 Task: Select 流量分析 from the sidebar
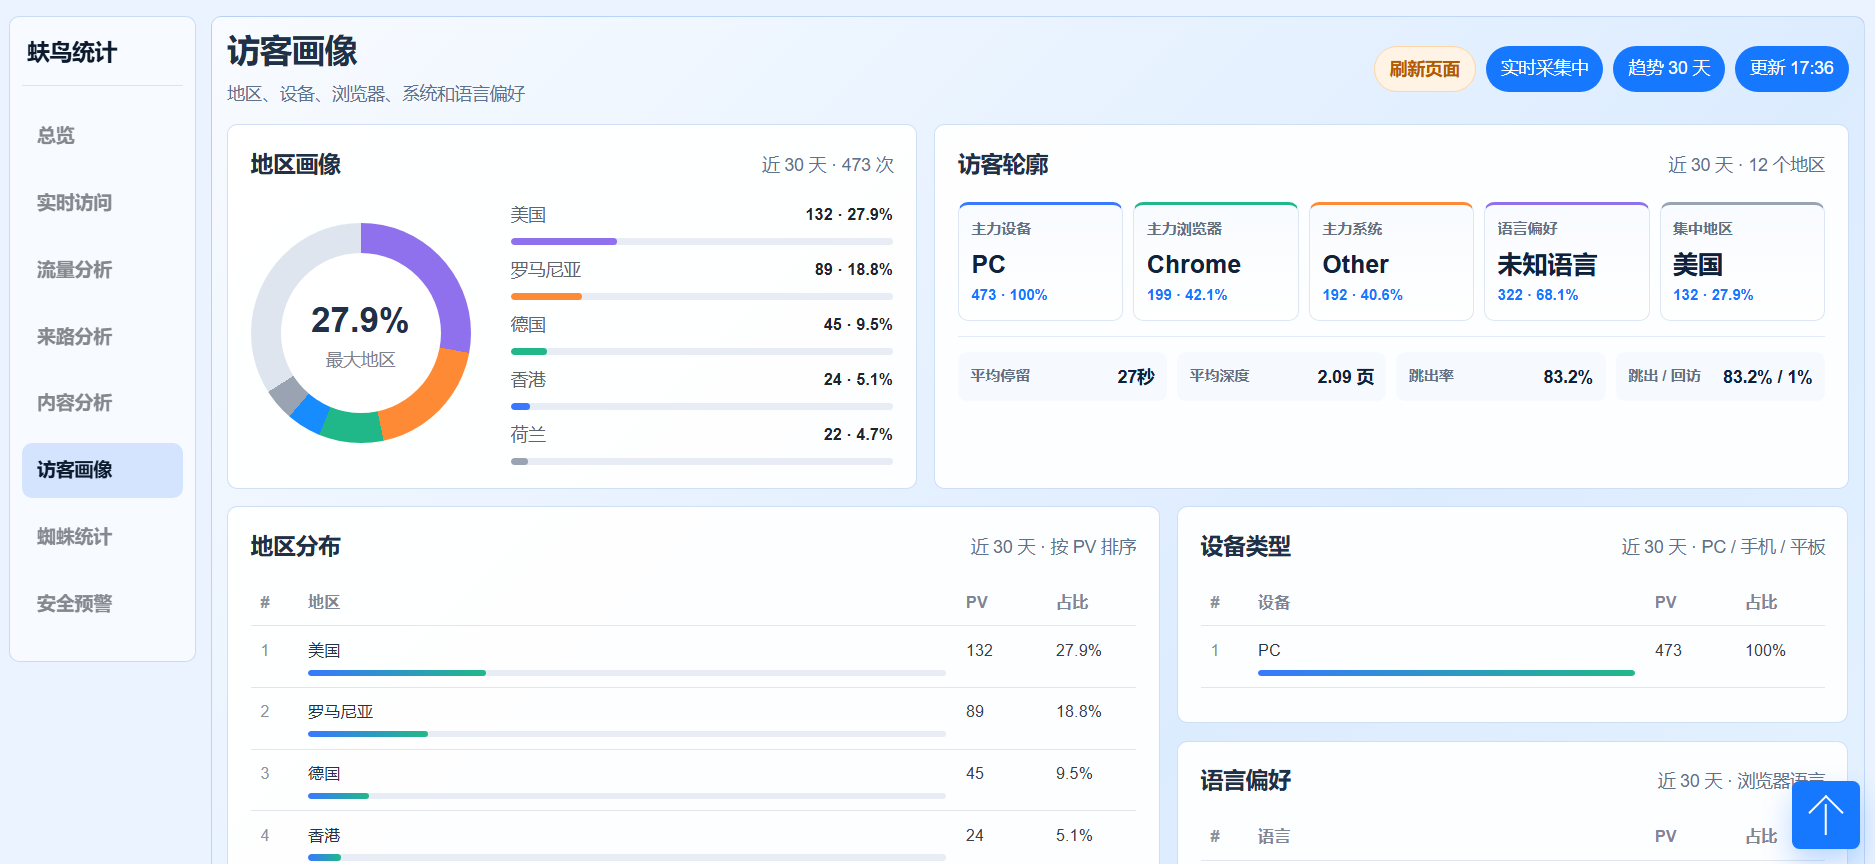pos(102,270)
